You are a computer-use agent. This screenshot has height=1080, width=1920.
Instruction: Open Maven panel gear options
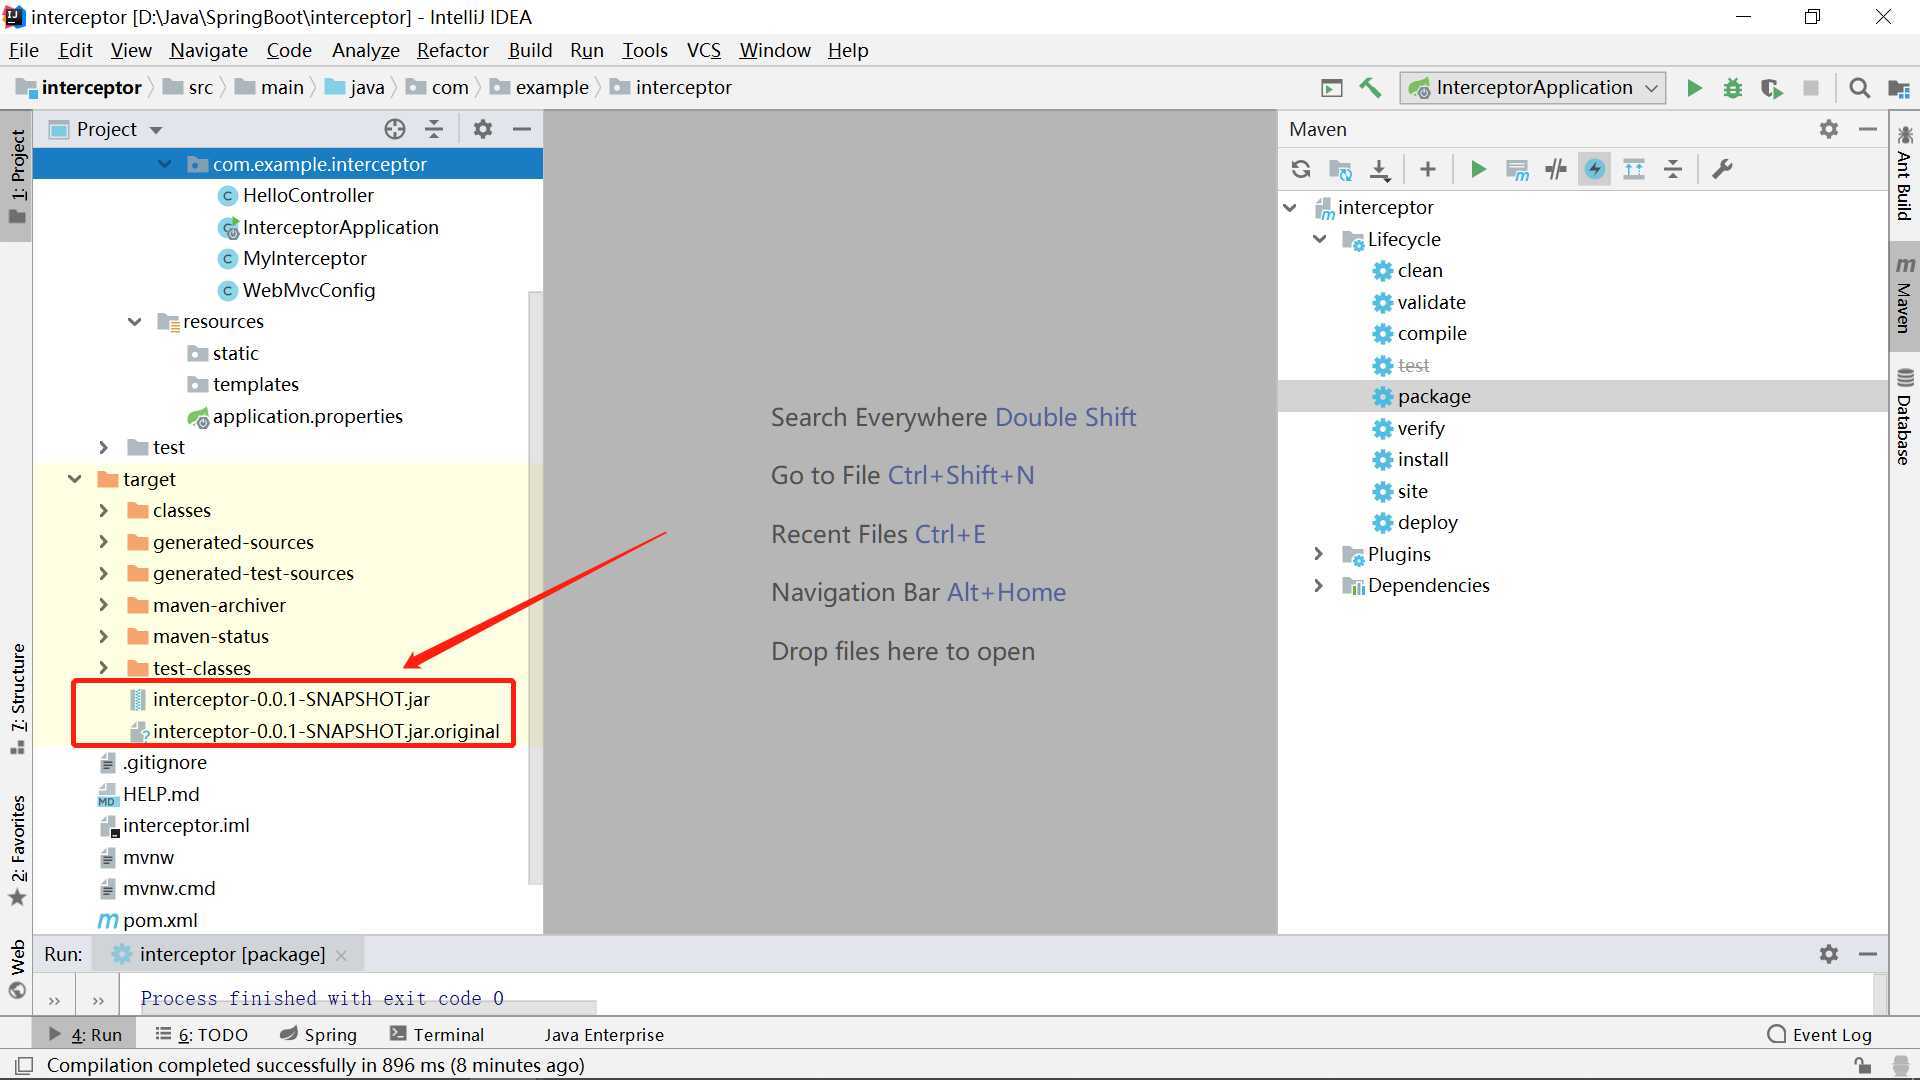point(1828,129)
